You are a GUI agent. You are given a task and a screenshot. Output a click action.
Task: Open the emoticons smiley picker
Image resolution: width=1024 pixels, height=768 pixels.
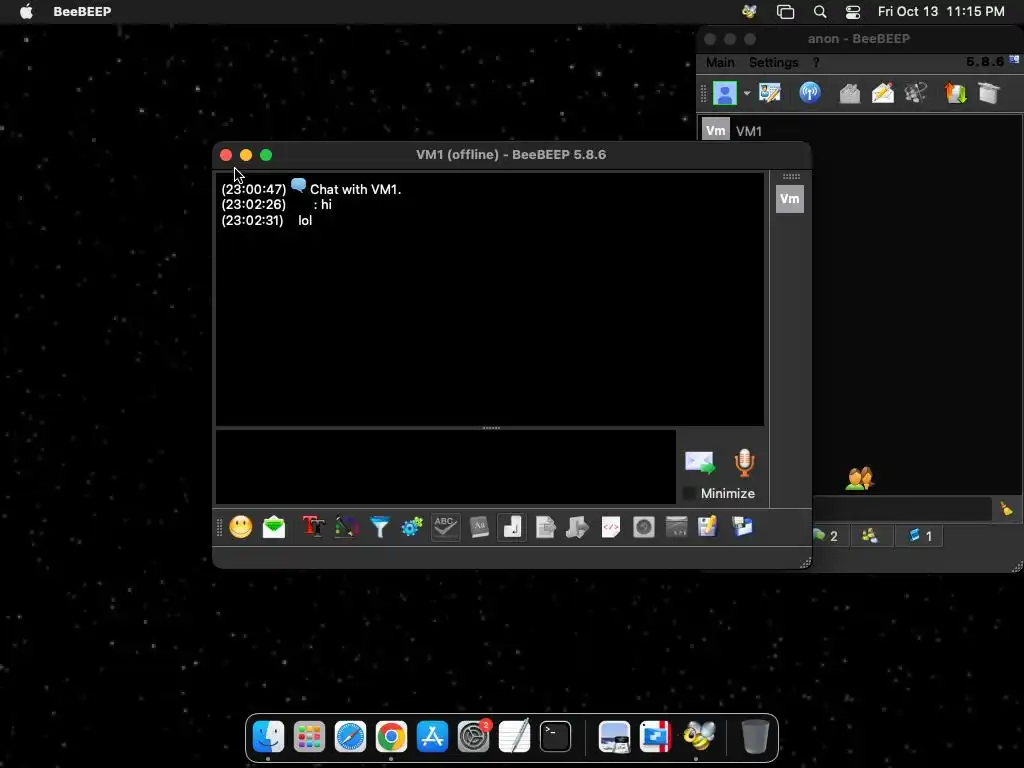[x=241, y=526]
